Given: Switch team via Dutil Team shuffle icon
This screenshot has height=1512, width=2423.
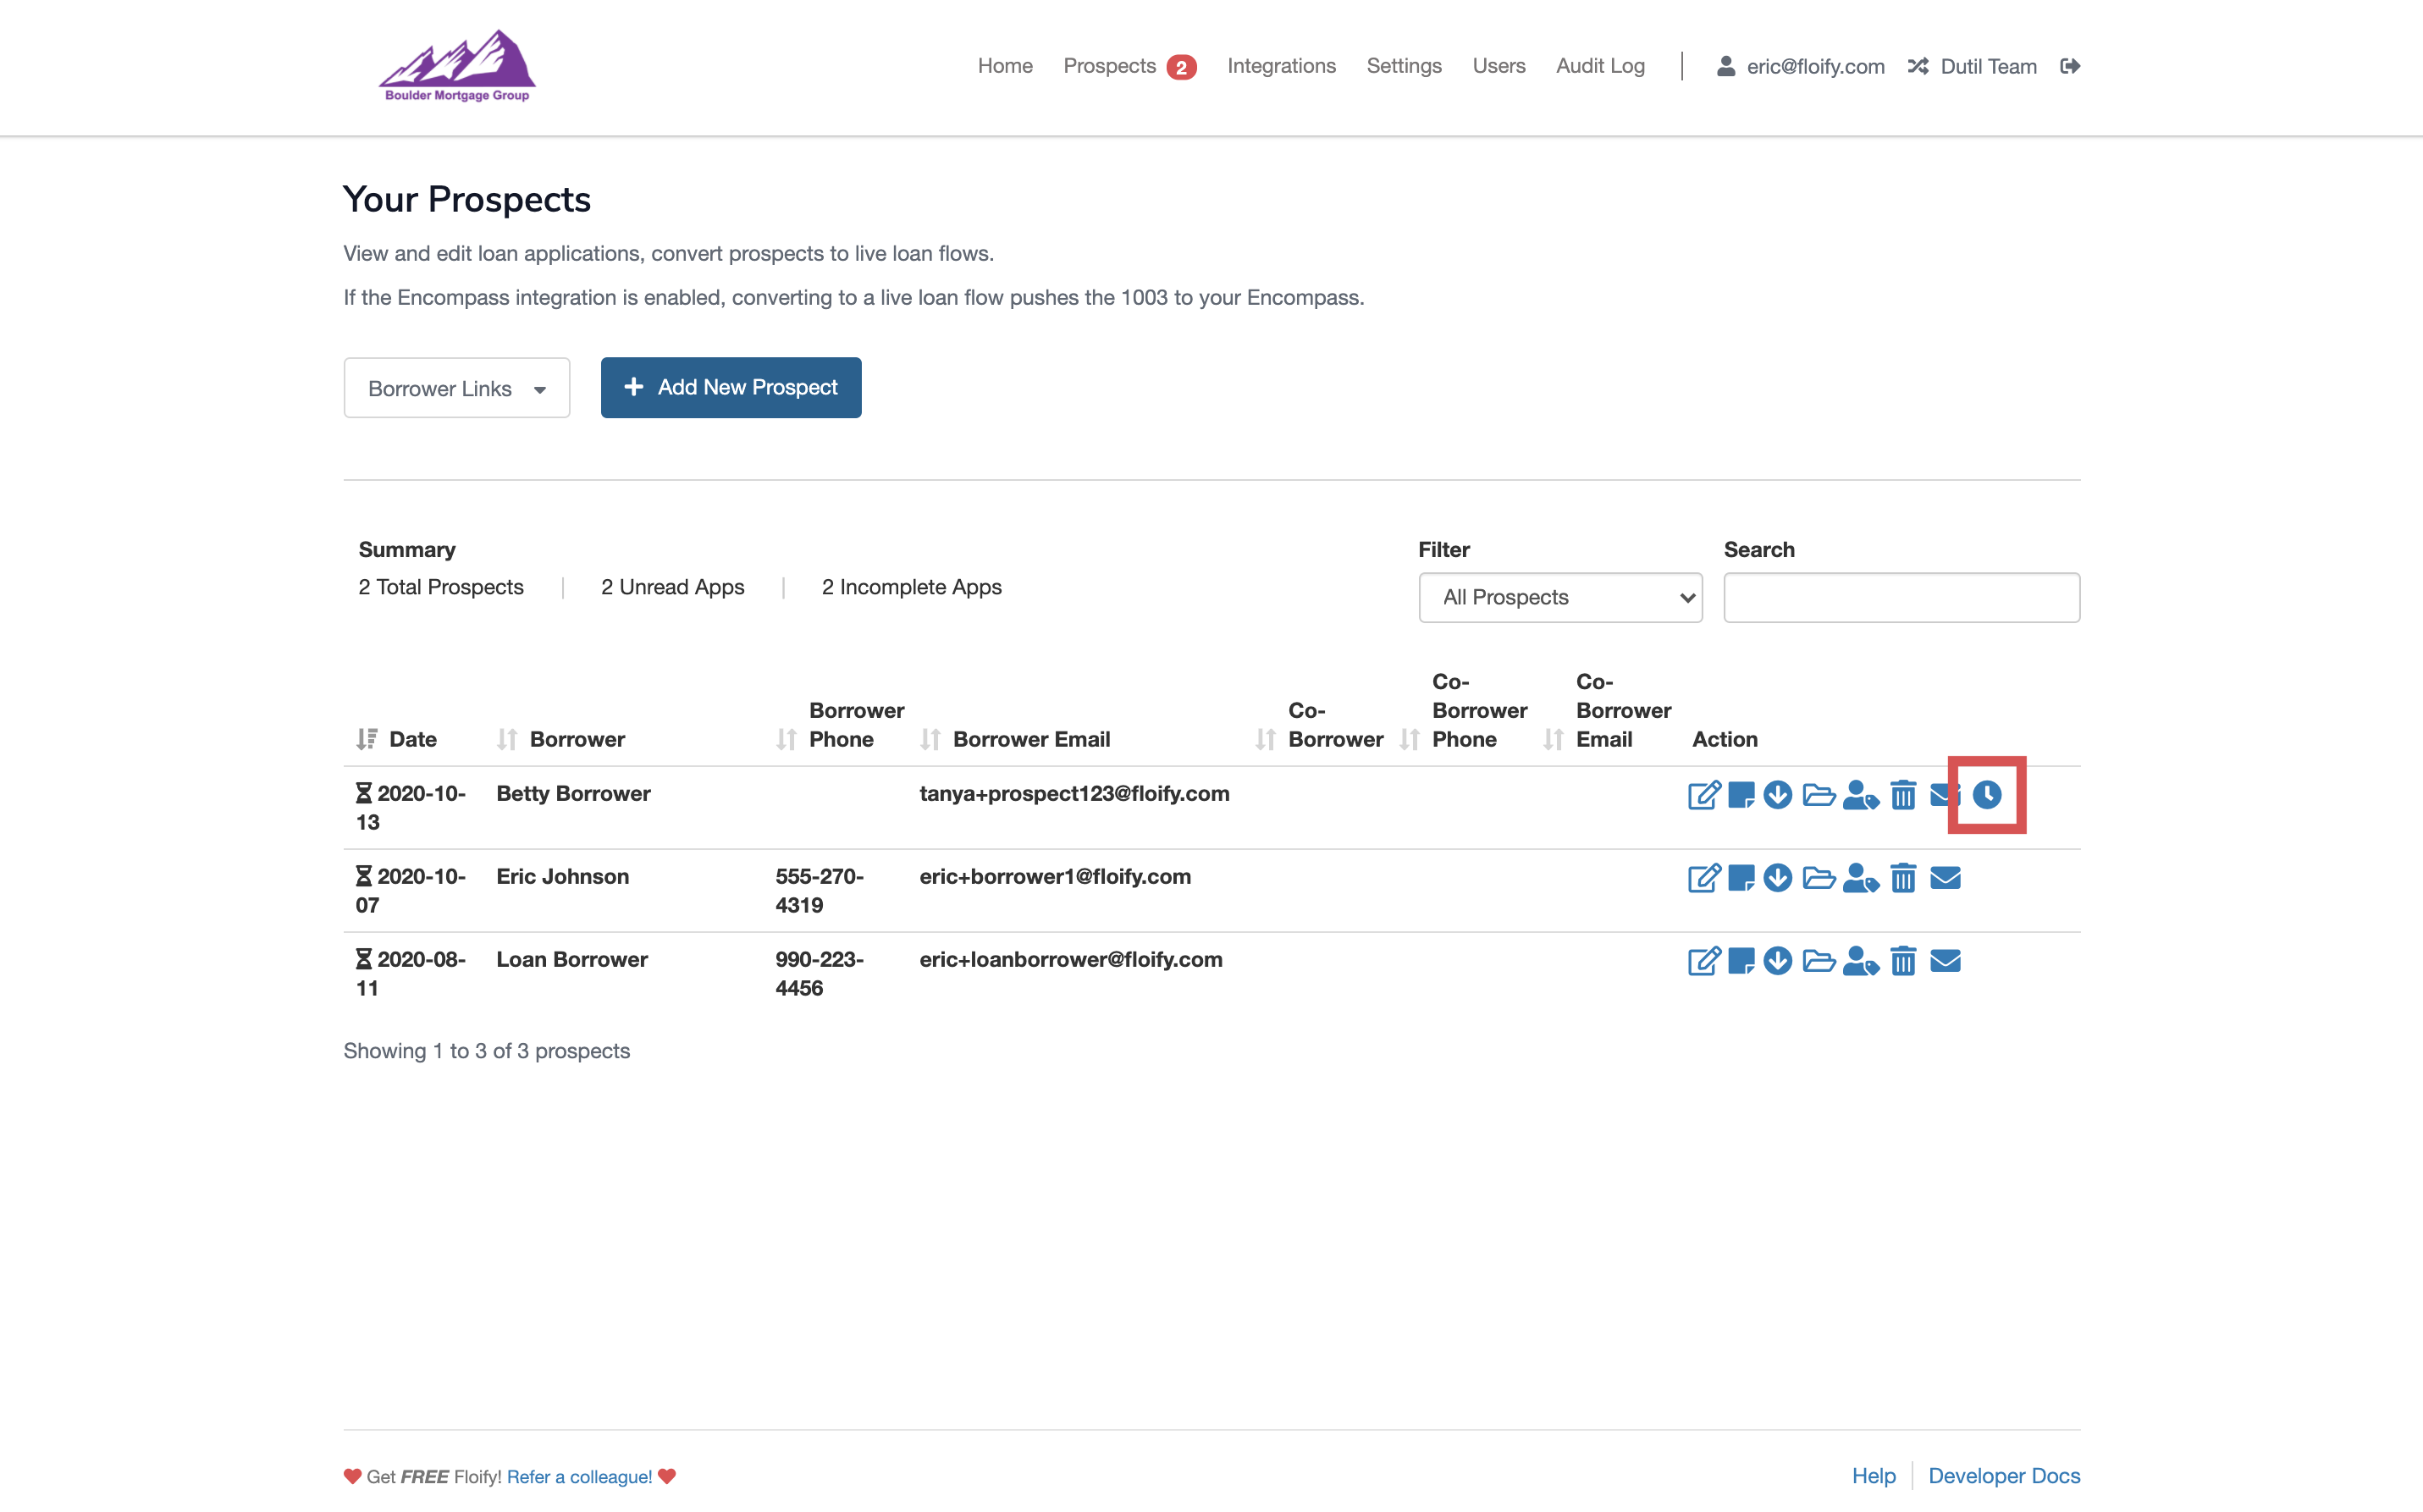Looking at the screenshot, I should pos(1917,66).
